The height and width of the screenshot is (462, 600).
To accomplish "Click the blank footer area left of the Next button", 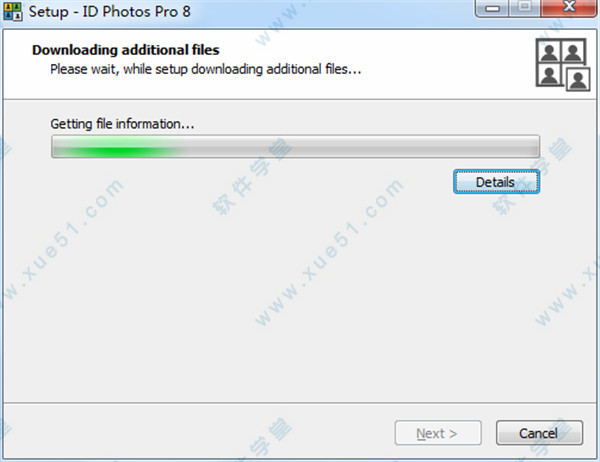I will (199, 433).
